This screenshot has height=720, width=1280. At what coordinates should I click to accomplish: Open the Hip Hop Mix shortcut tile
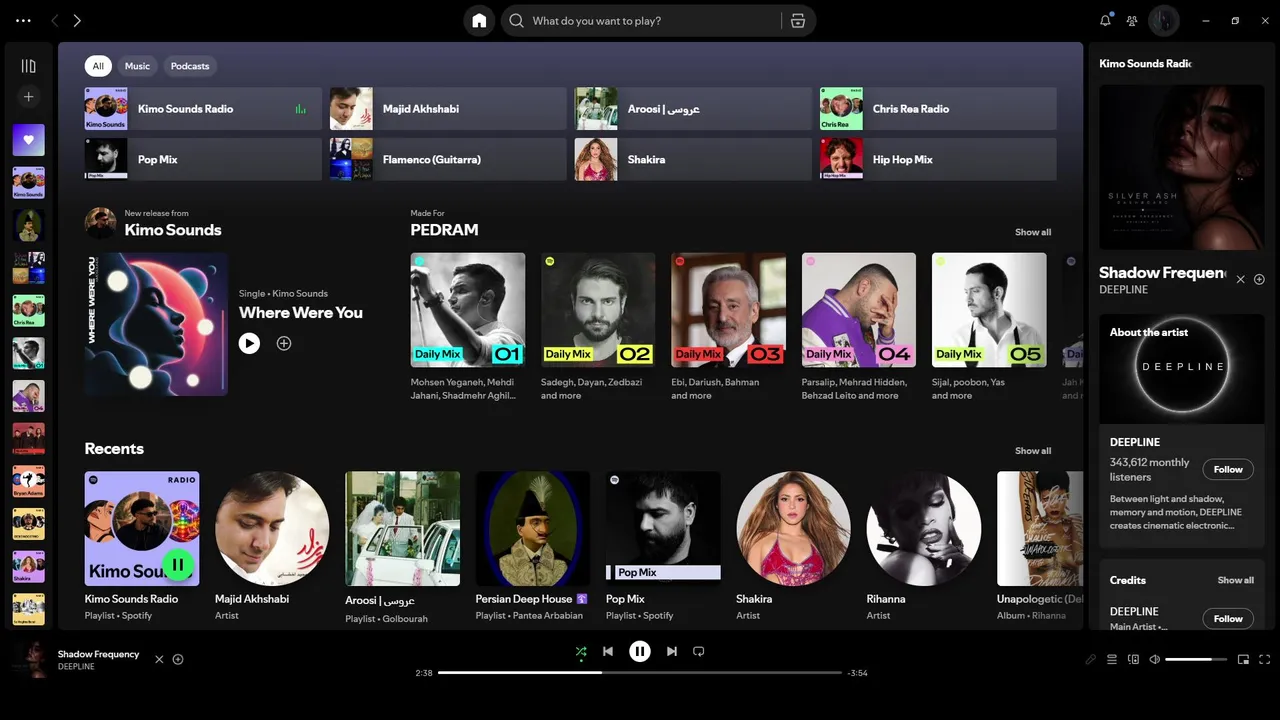click(x=938, y=159)
